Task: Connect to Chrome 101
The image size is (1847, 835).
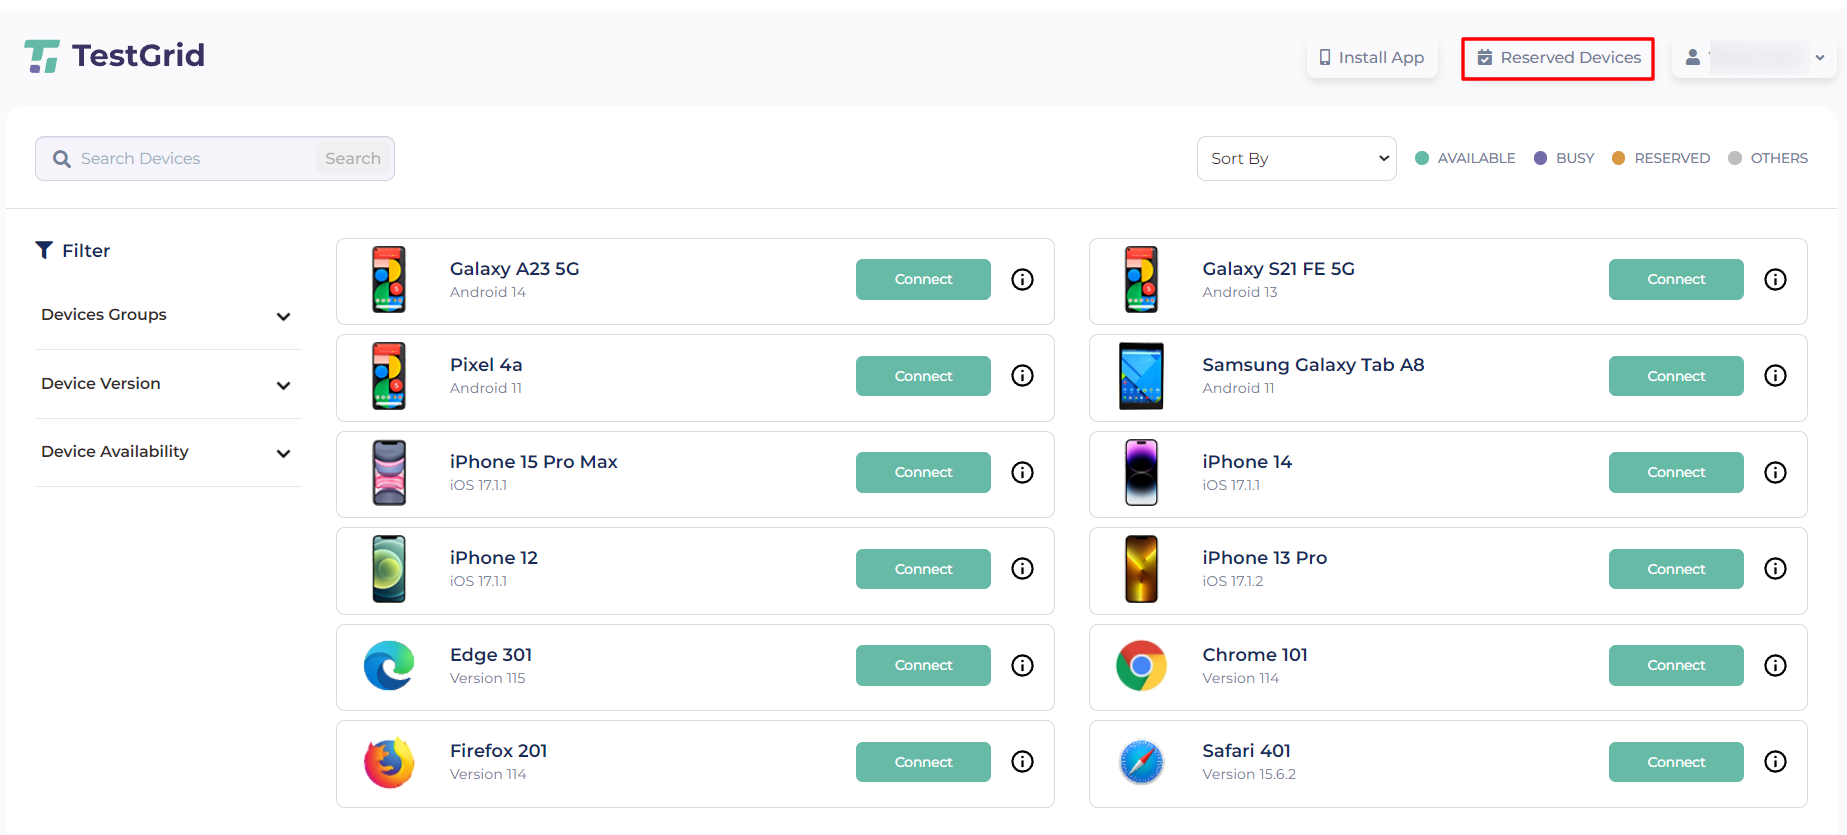Action: (x=1676, y=665)
